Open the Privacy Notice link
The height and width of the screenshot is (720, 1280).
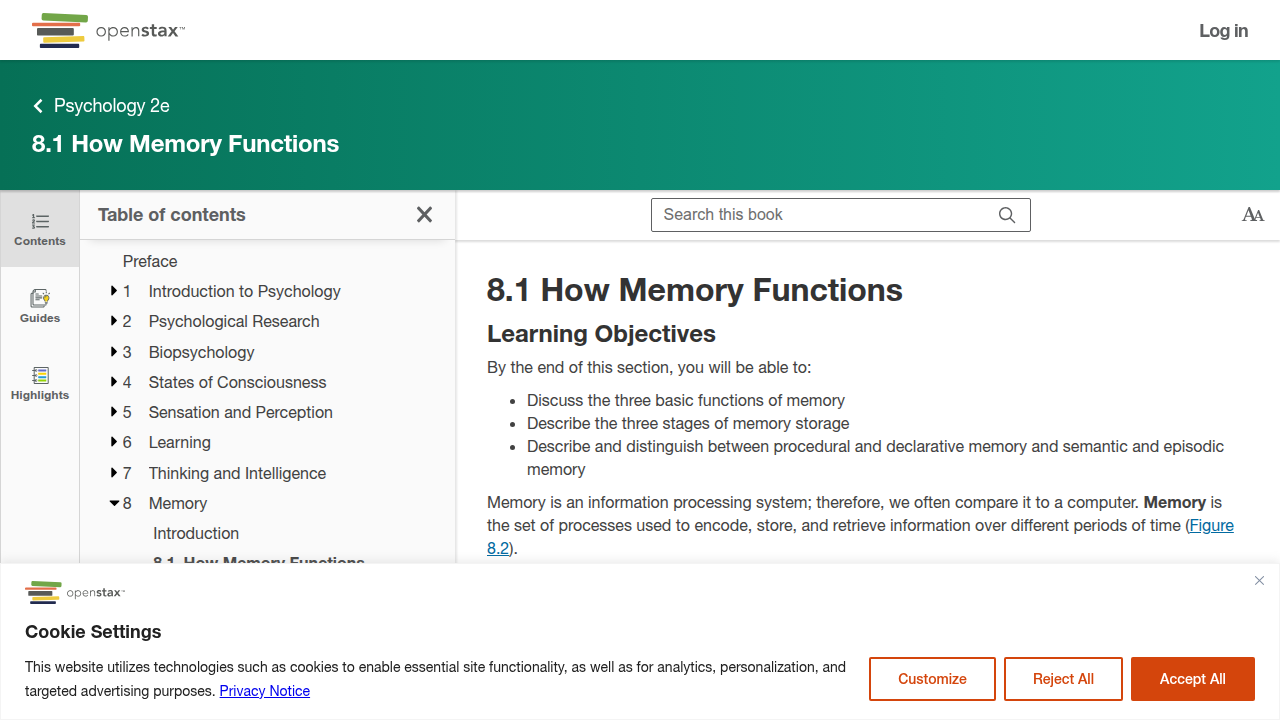[265, 691]
